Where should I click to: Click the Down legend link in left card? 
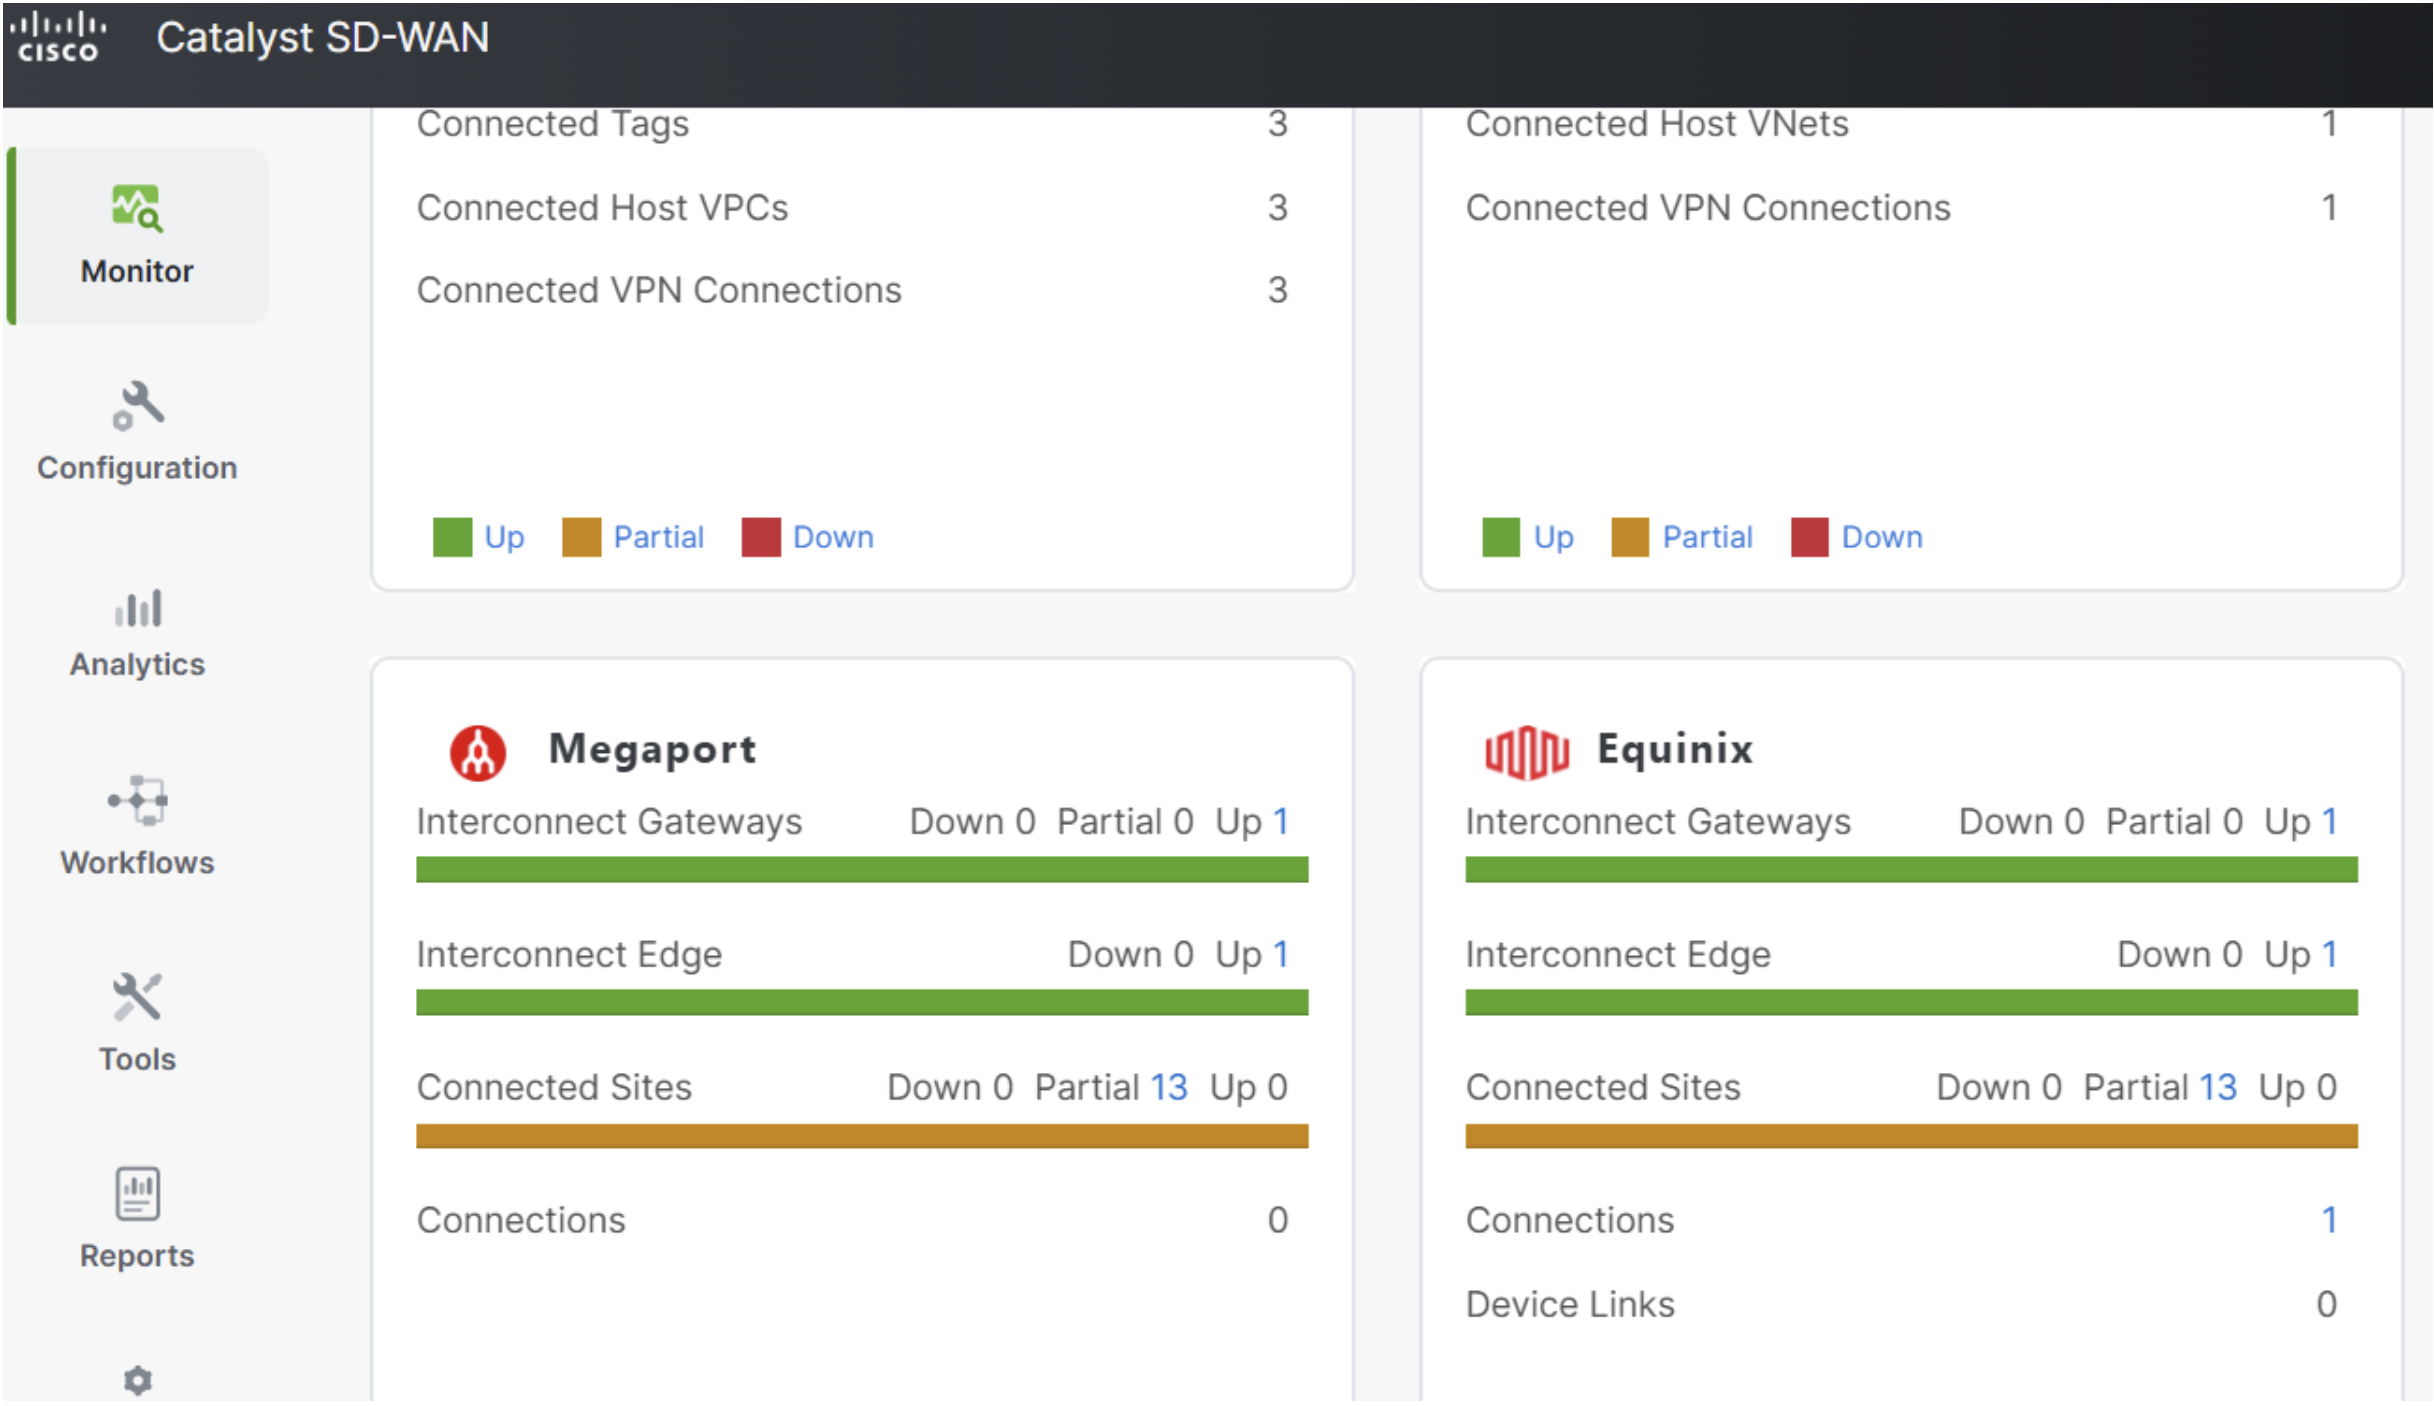point(833,537)
